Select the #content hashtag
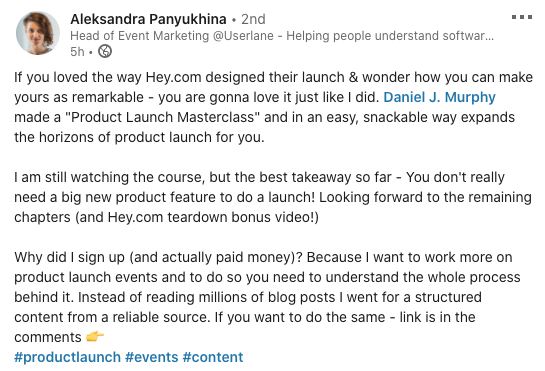Screen dimensions: 545x371 point(213,357)
